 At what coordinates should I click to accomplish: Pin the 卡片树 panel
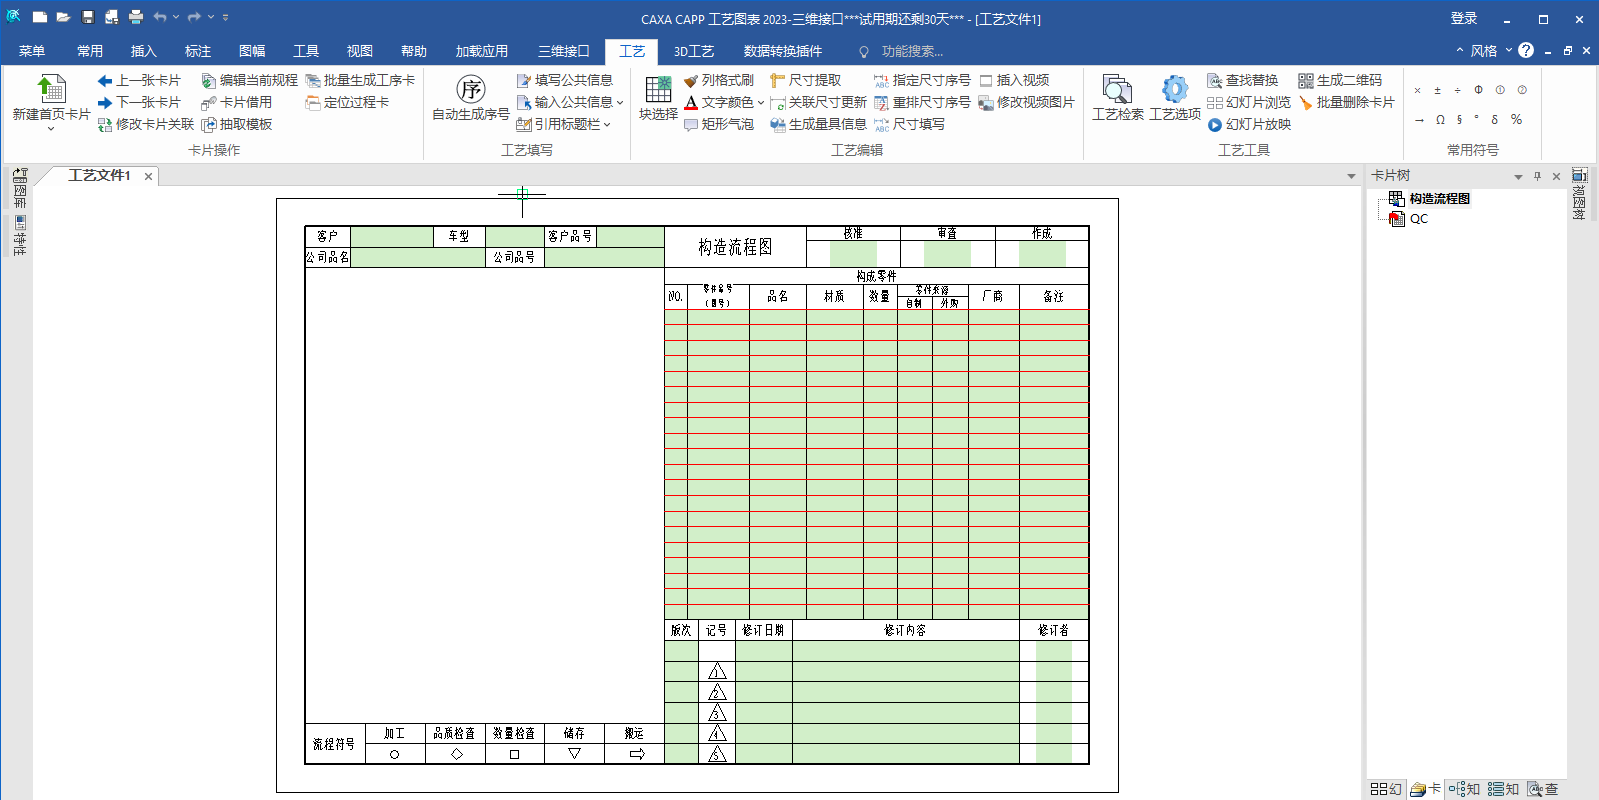tap(1537, 176)
